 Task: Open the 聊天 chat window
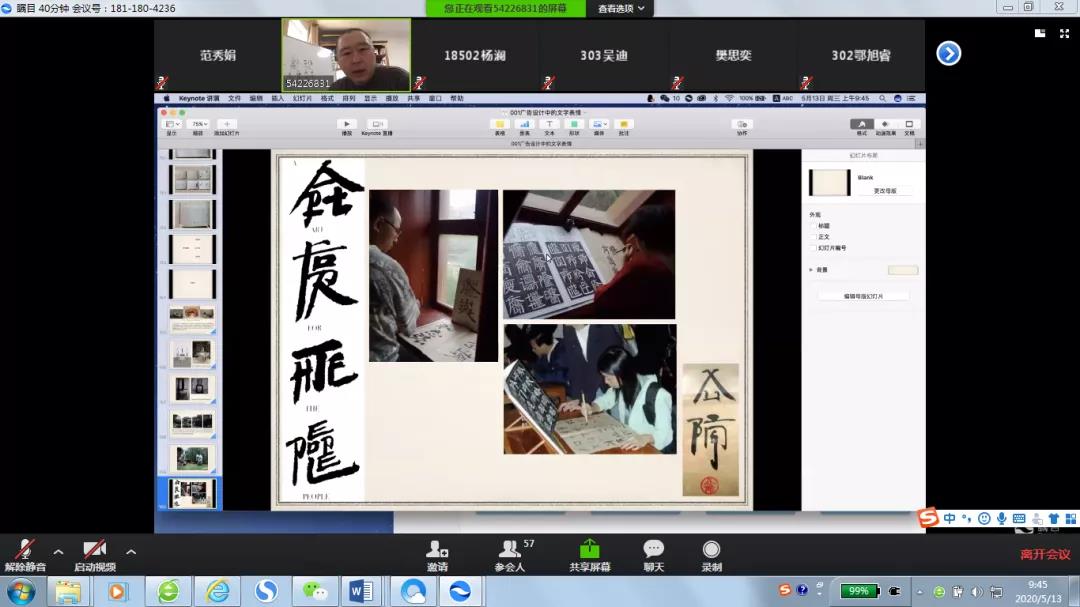(x=653, y=549)
